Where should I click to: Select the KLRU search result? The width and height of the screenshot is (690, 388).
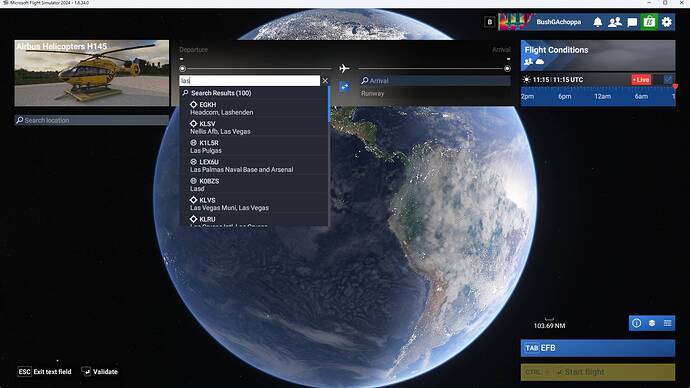(x=254, y=220)
